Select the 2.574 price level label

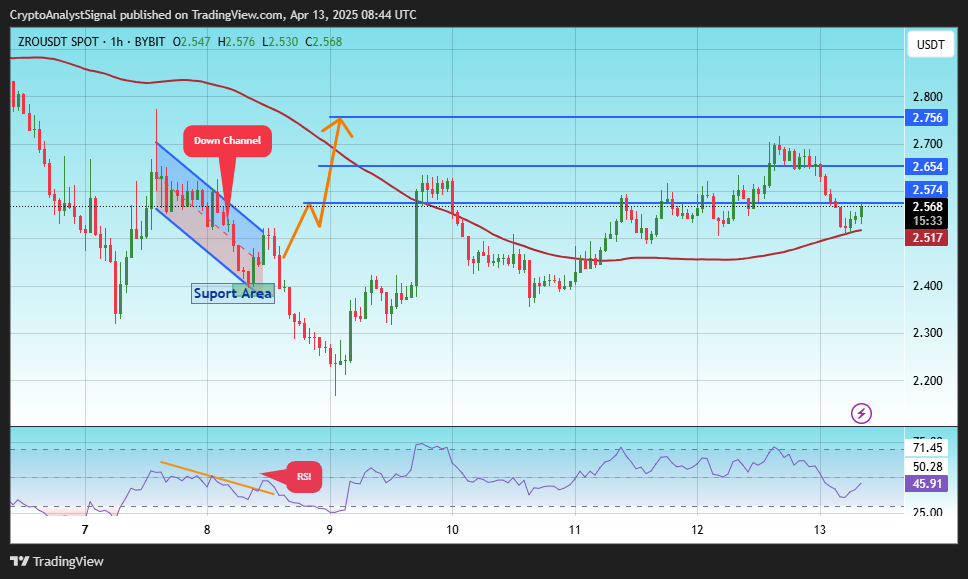click(x=927, y=190)
